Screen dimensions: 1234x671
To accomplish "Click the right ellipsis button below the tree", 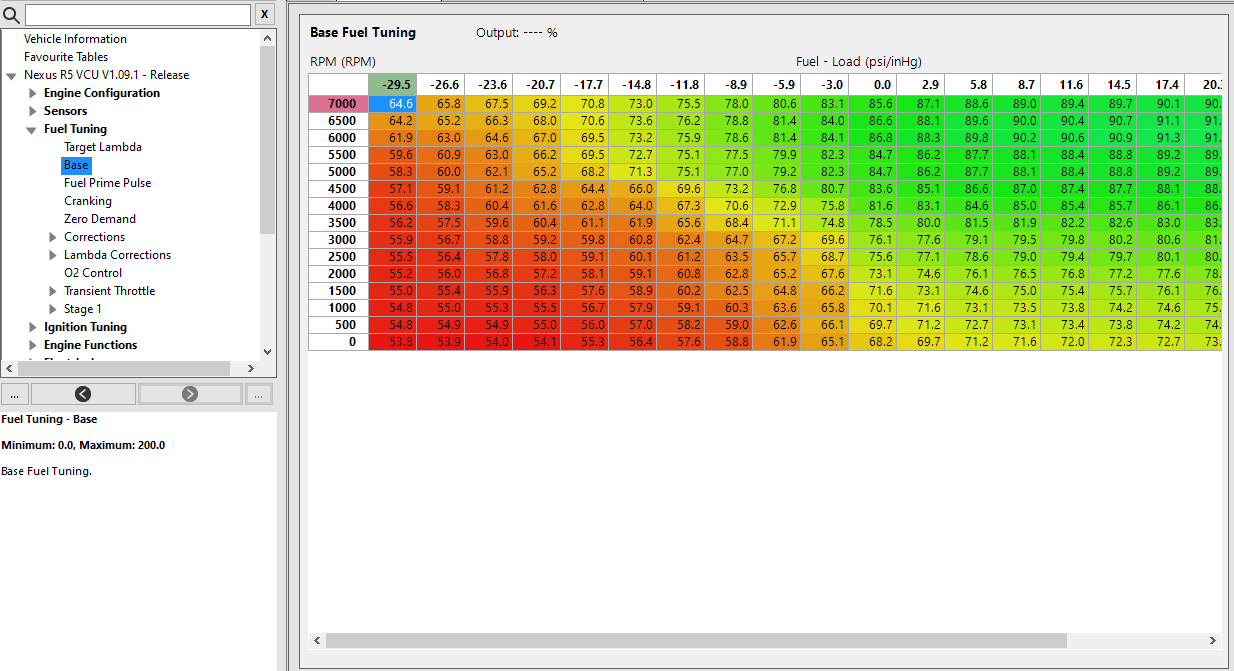I will point(258,394).
